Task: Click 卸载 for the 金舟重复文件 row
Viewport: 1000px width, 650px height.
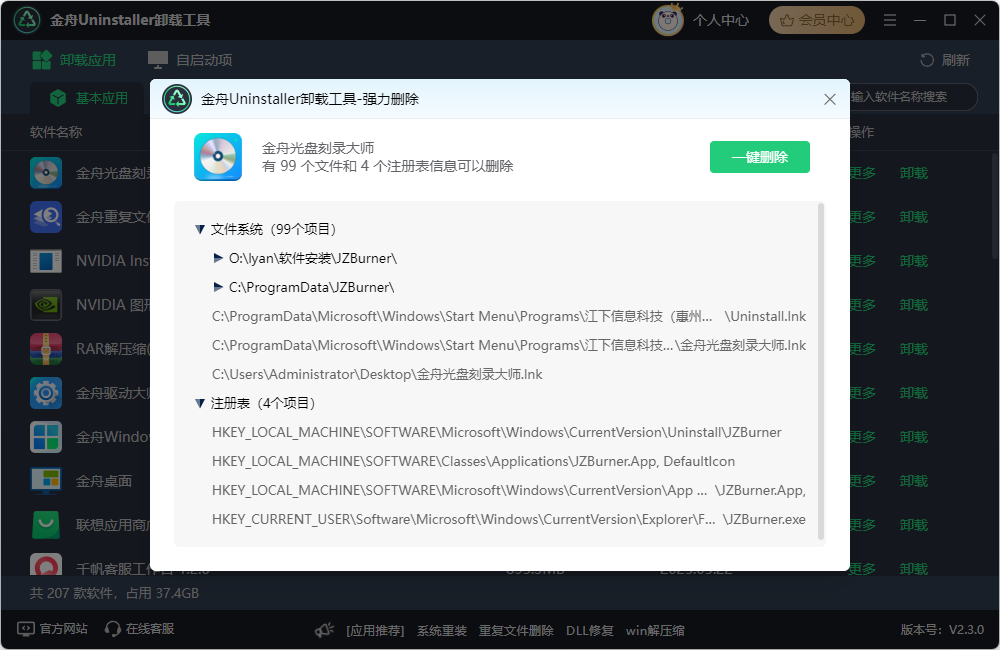Action: coord(913,217)
